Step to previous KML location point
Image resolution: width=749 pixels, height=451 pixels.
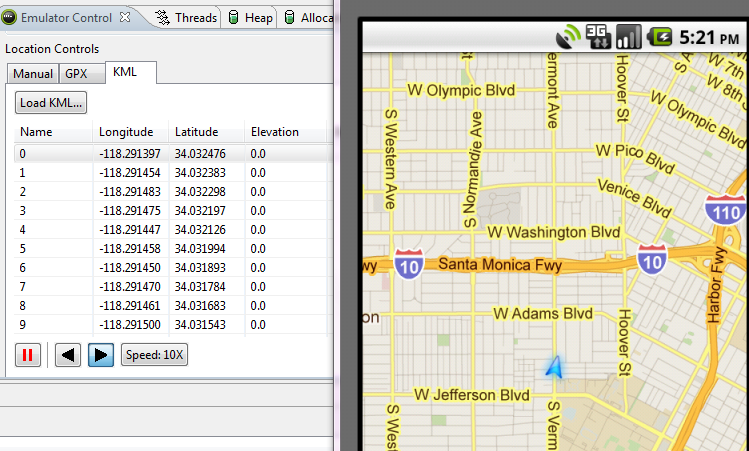67,355
